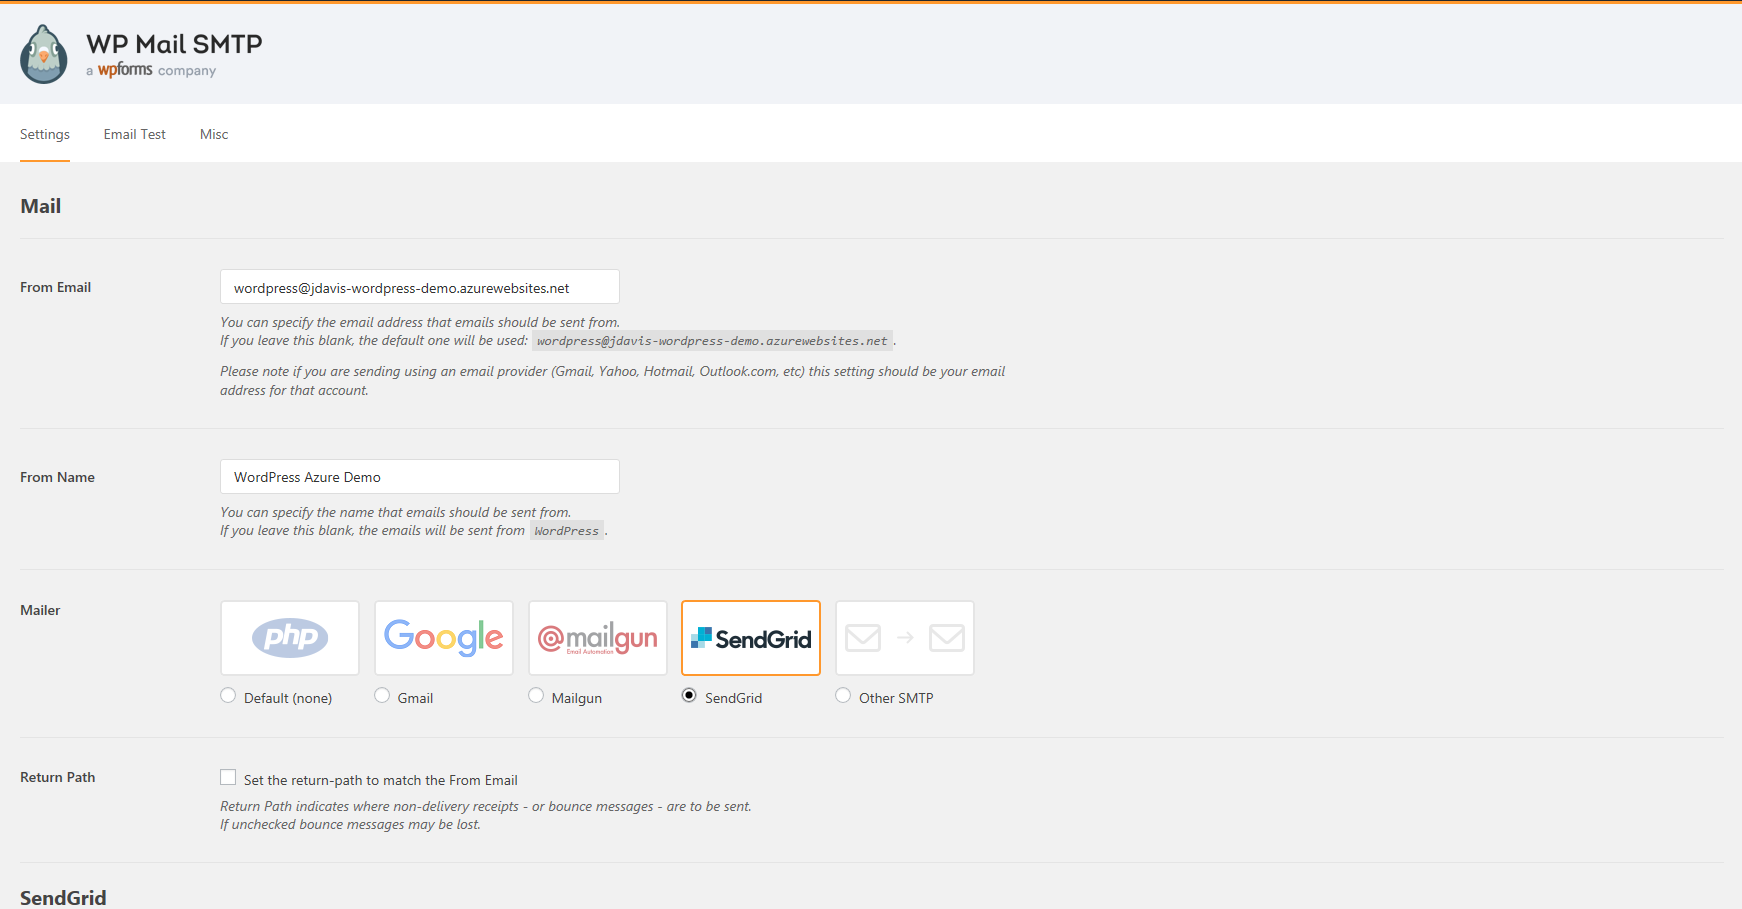Click the Mail section heading
Viewport: 1742px width, 909px height.
coord(41,206)
